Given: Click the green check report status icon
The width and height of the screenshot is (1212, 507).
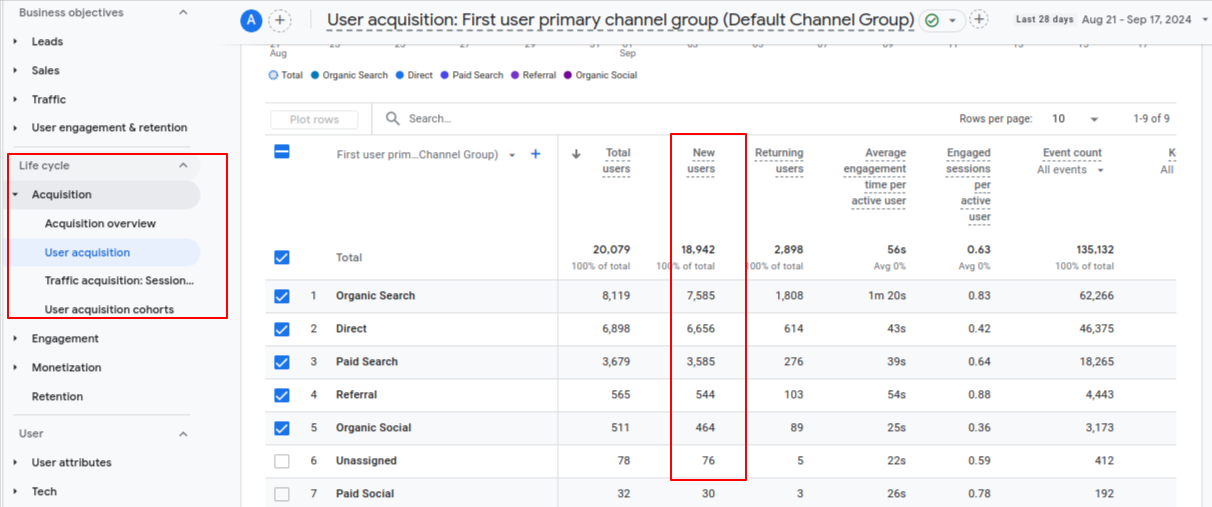Looking at the screenshot, I should [x=933, y=20].
